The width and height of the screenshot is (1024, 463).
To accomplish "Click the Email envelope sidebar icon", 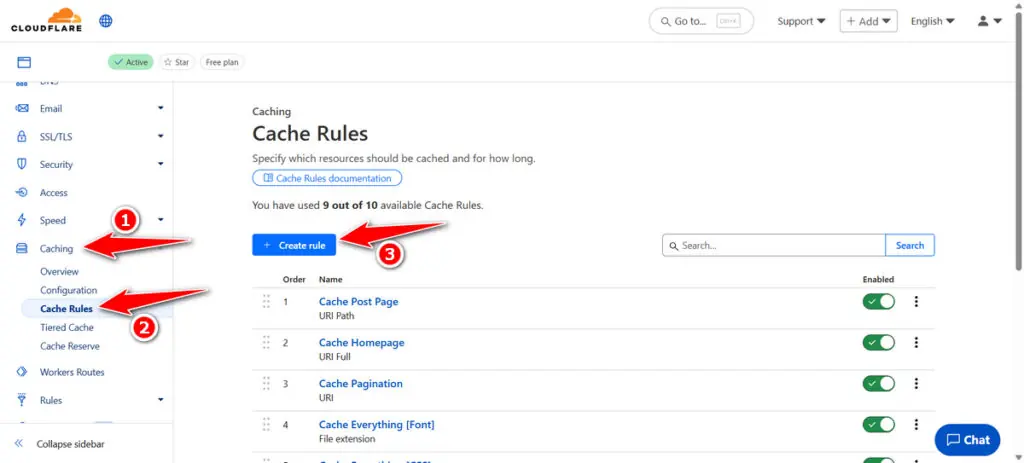I will click(22, 108).
